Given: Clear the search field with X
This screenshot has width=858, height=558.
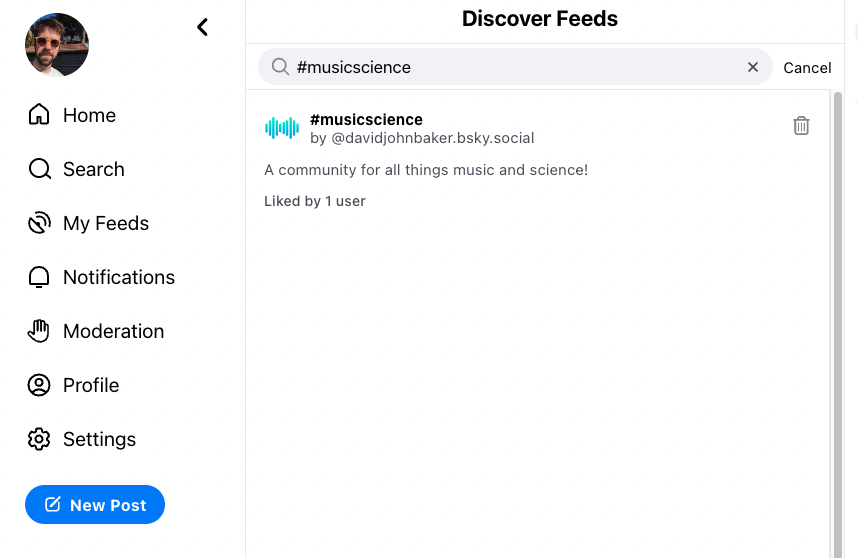Looking at the screenshot, I should 753,67.
